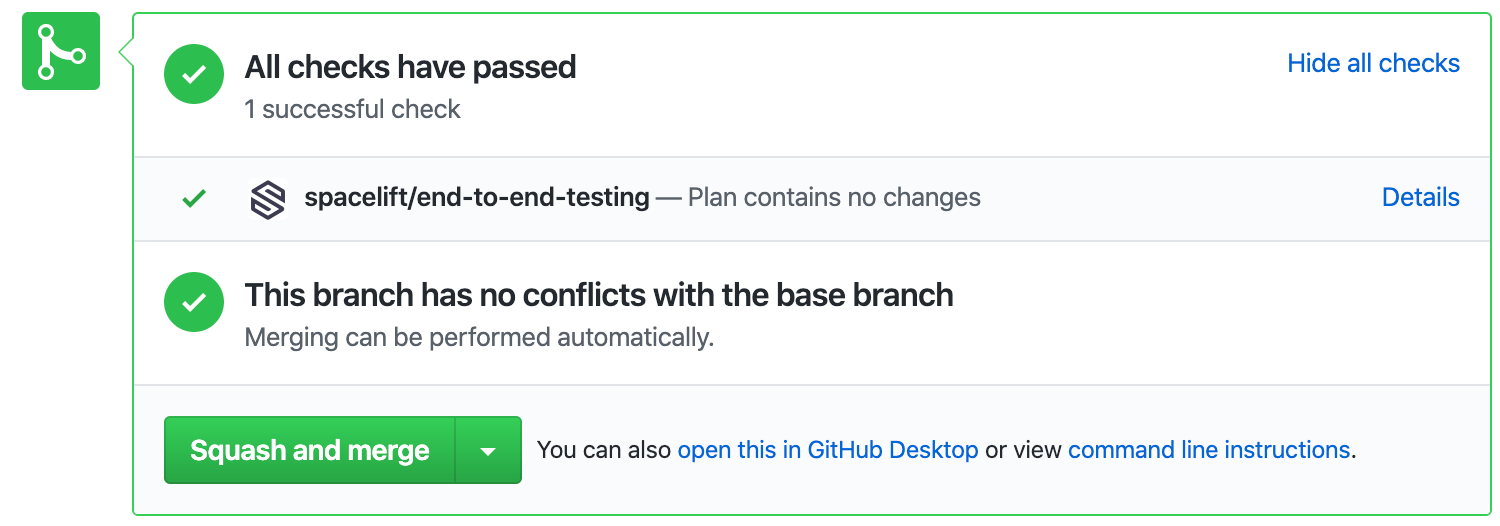Click the small green checkmark in Spacelift row
Image resolution: width=1500 pixels, height=526 pixels.
(x=194, y=199)
